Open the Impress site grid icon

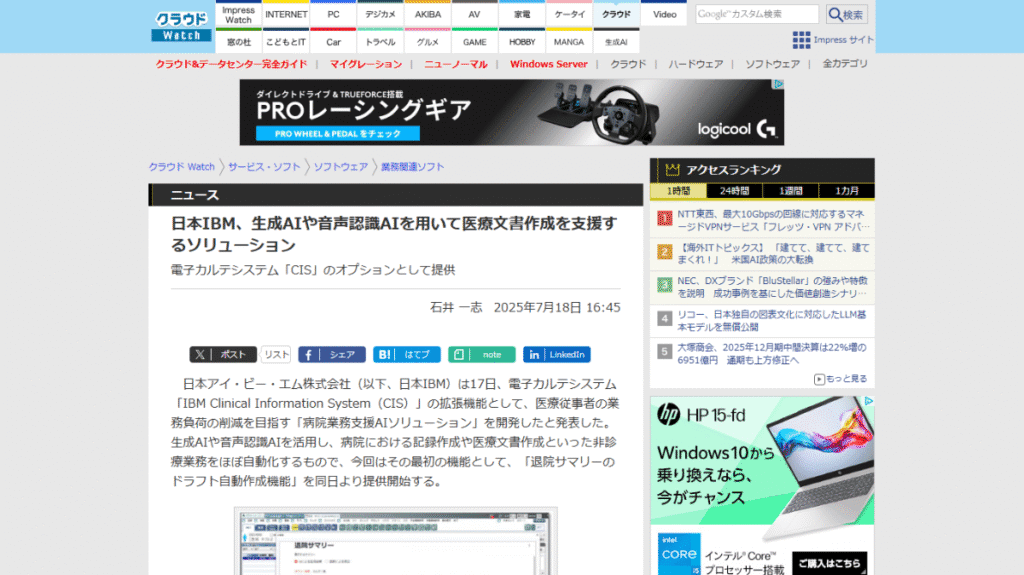[x=801, y=40]
